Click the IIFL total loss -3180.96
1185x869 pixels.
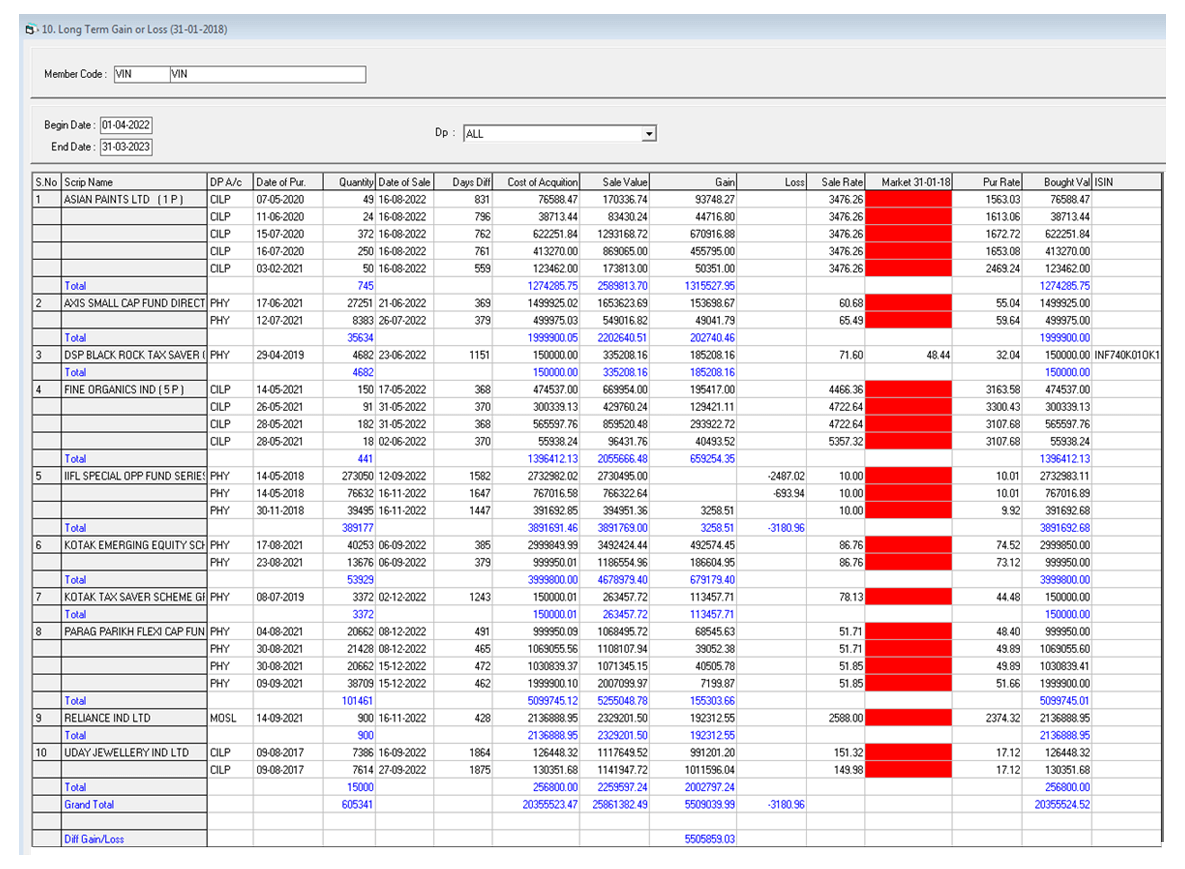tap(787, 528)
